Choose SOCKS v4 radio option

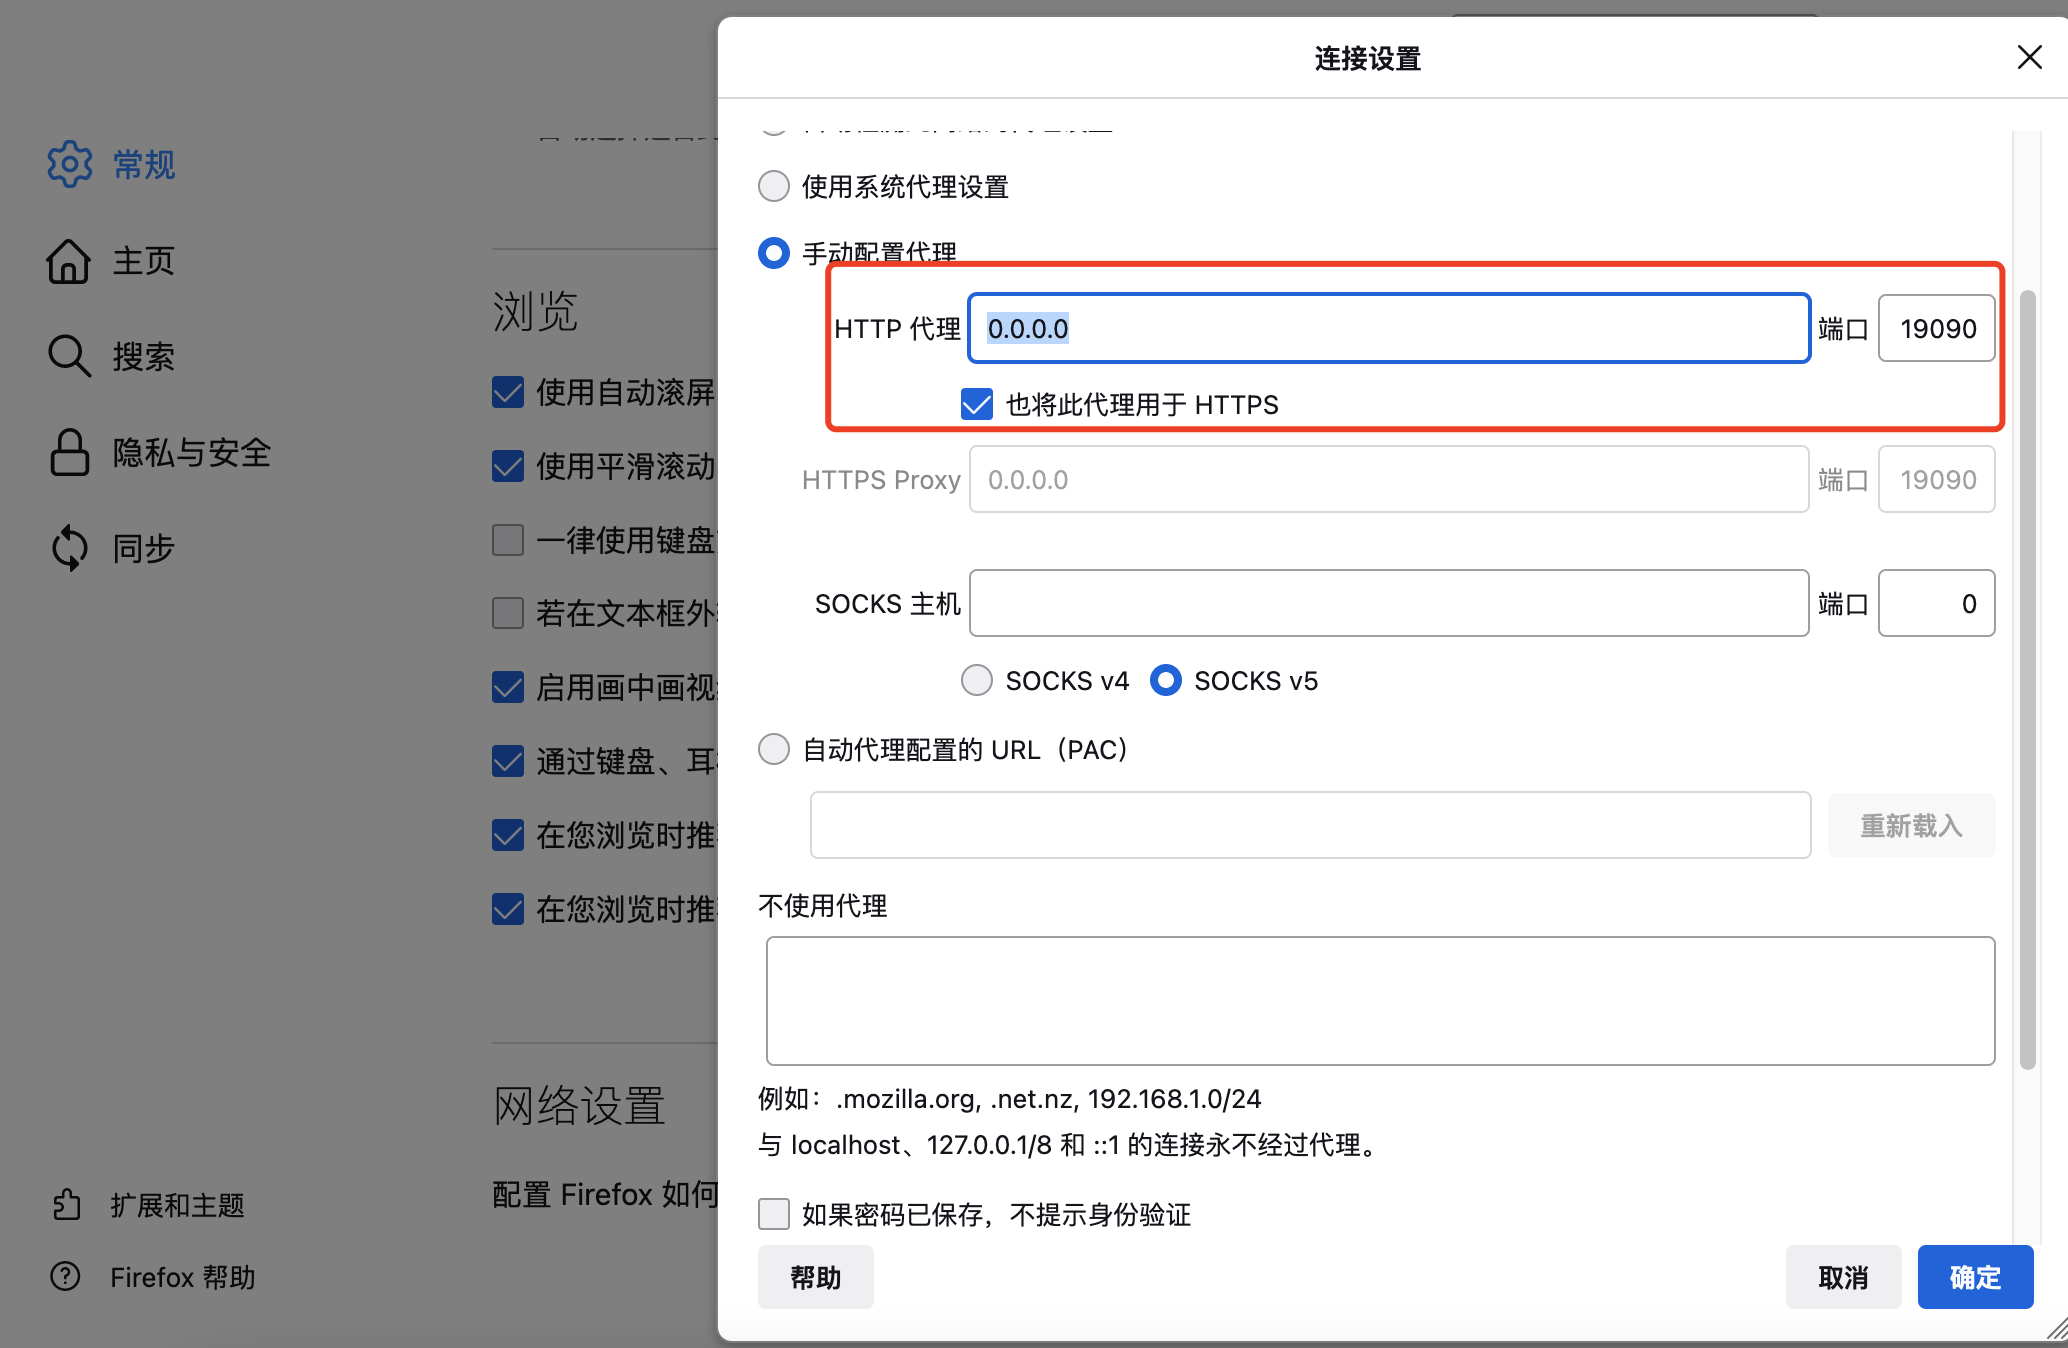point(977,681)
